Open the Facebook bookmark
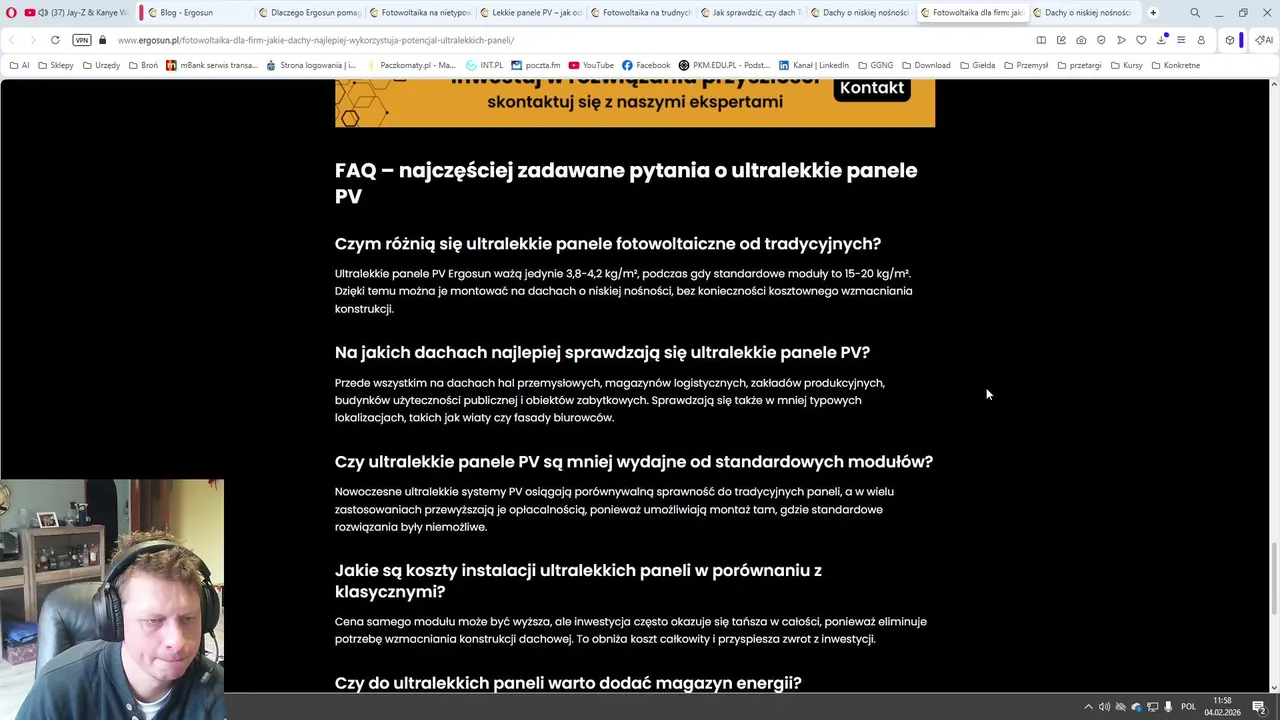1280x720 pixels. pyautogui.click(x=646, y=65)
